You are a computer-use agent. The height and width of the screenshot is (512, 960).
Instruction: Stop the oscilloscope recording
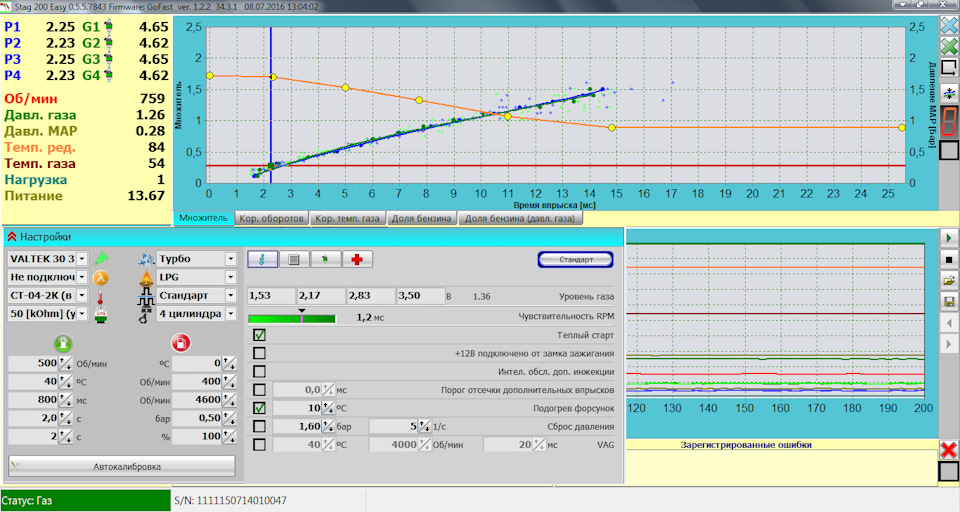[x=949, y=258]
